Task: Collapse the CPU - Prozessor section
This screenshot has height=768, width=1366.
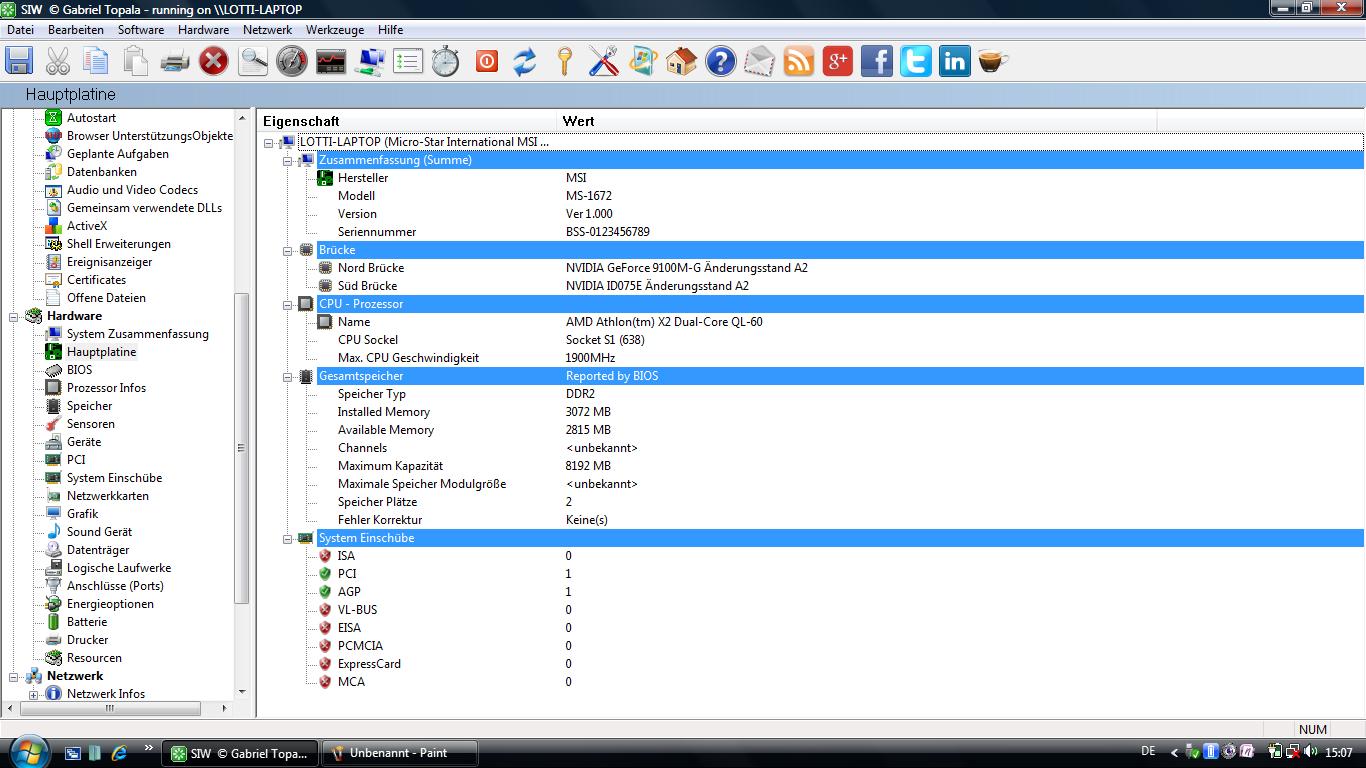Action: [x=288, y=305]
